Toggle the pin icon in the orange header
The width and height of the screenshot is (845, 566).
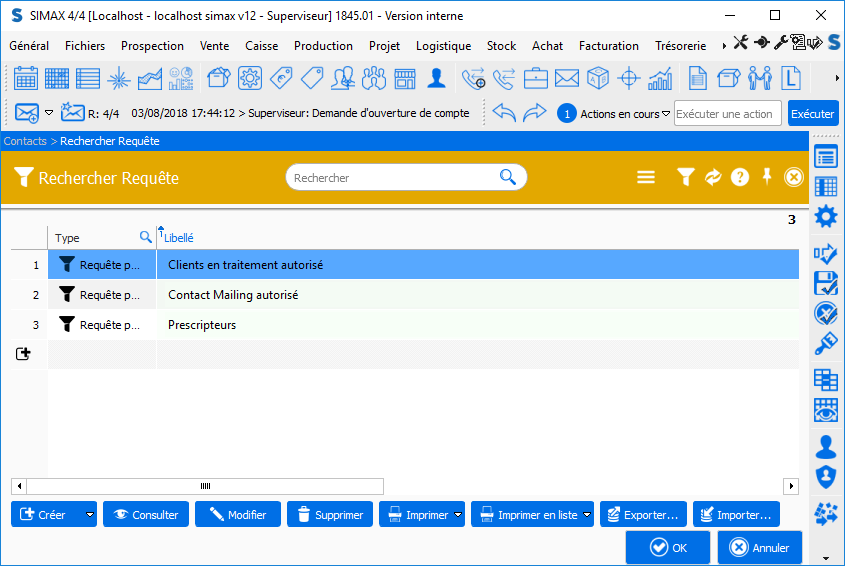pyautogui.click(x=767, y=177)
